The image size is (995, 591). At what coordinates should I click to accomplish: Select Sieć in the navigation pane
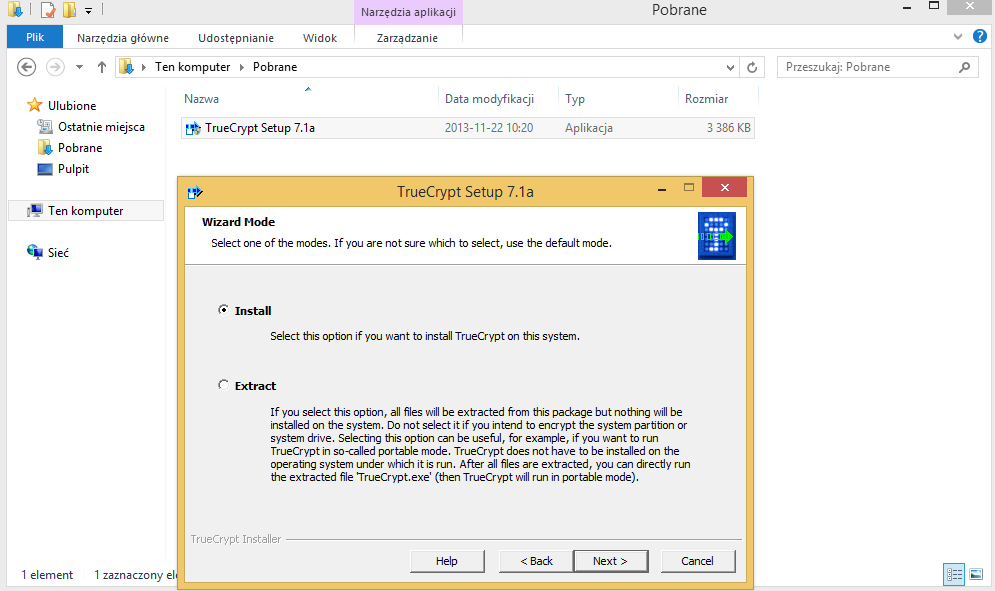point(58,253)
